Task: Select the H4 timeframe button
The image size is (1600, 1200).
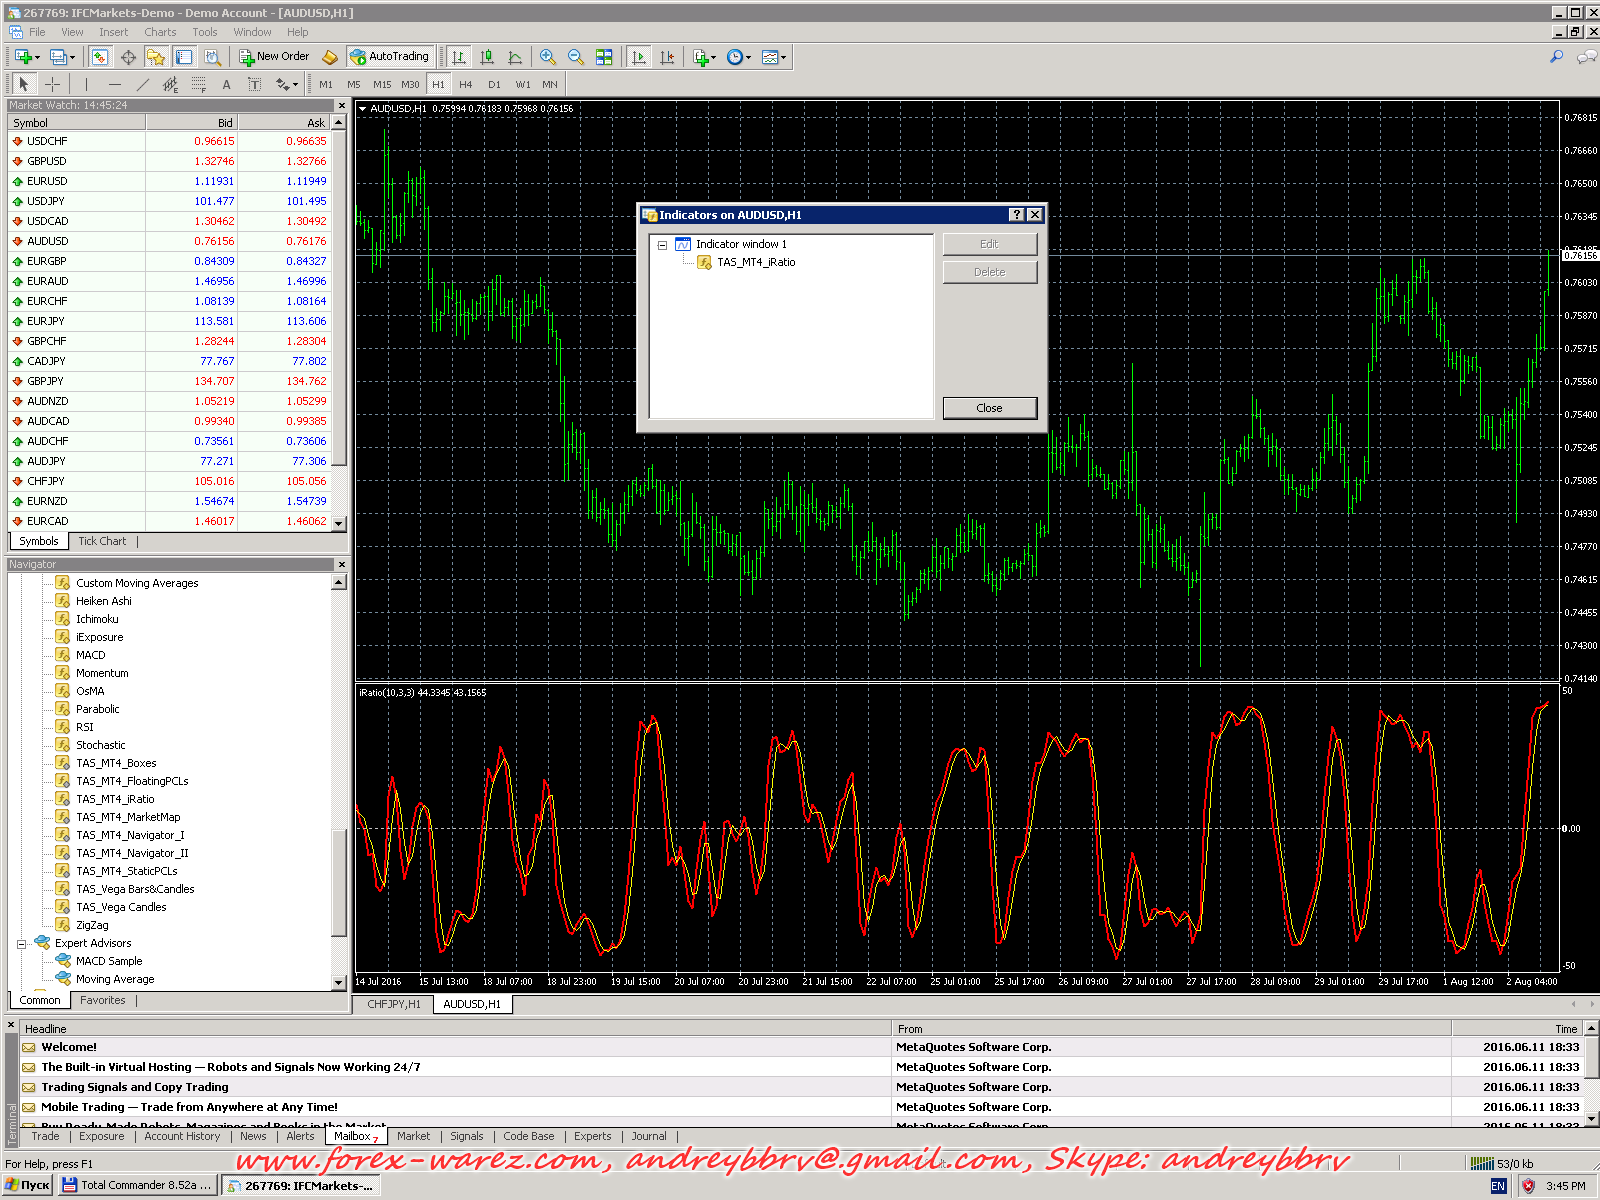Action: [x=465, y=85]
